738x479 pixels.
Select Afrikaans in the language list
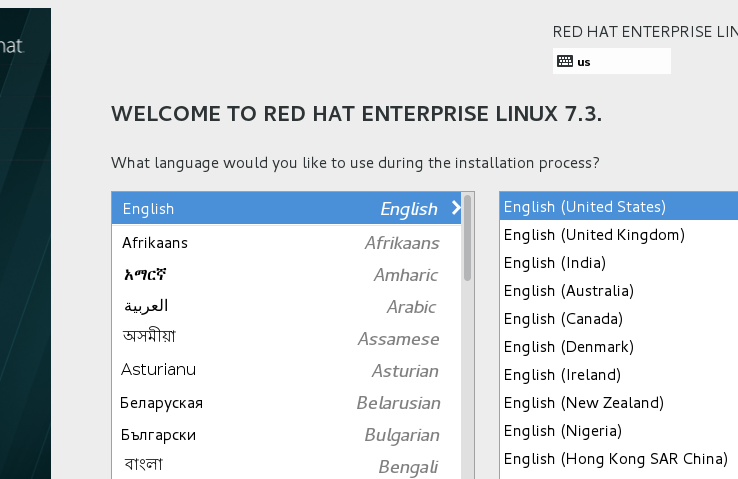point(286,243)
